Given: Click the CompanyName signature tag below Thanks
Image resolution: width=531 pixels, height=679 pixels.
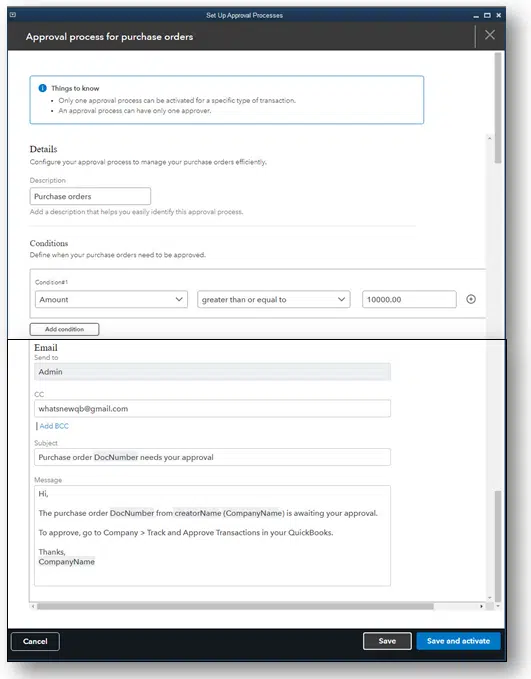Looking at the screenshot, I should pos(66,562).
